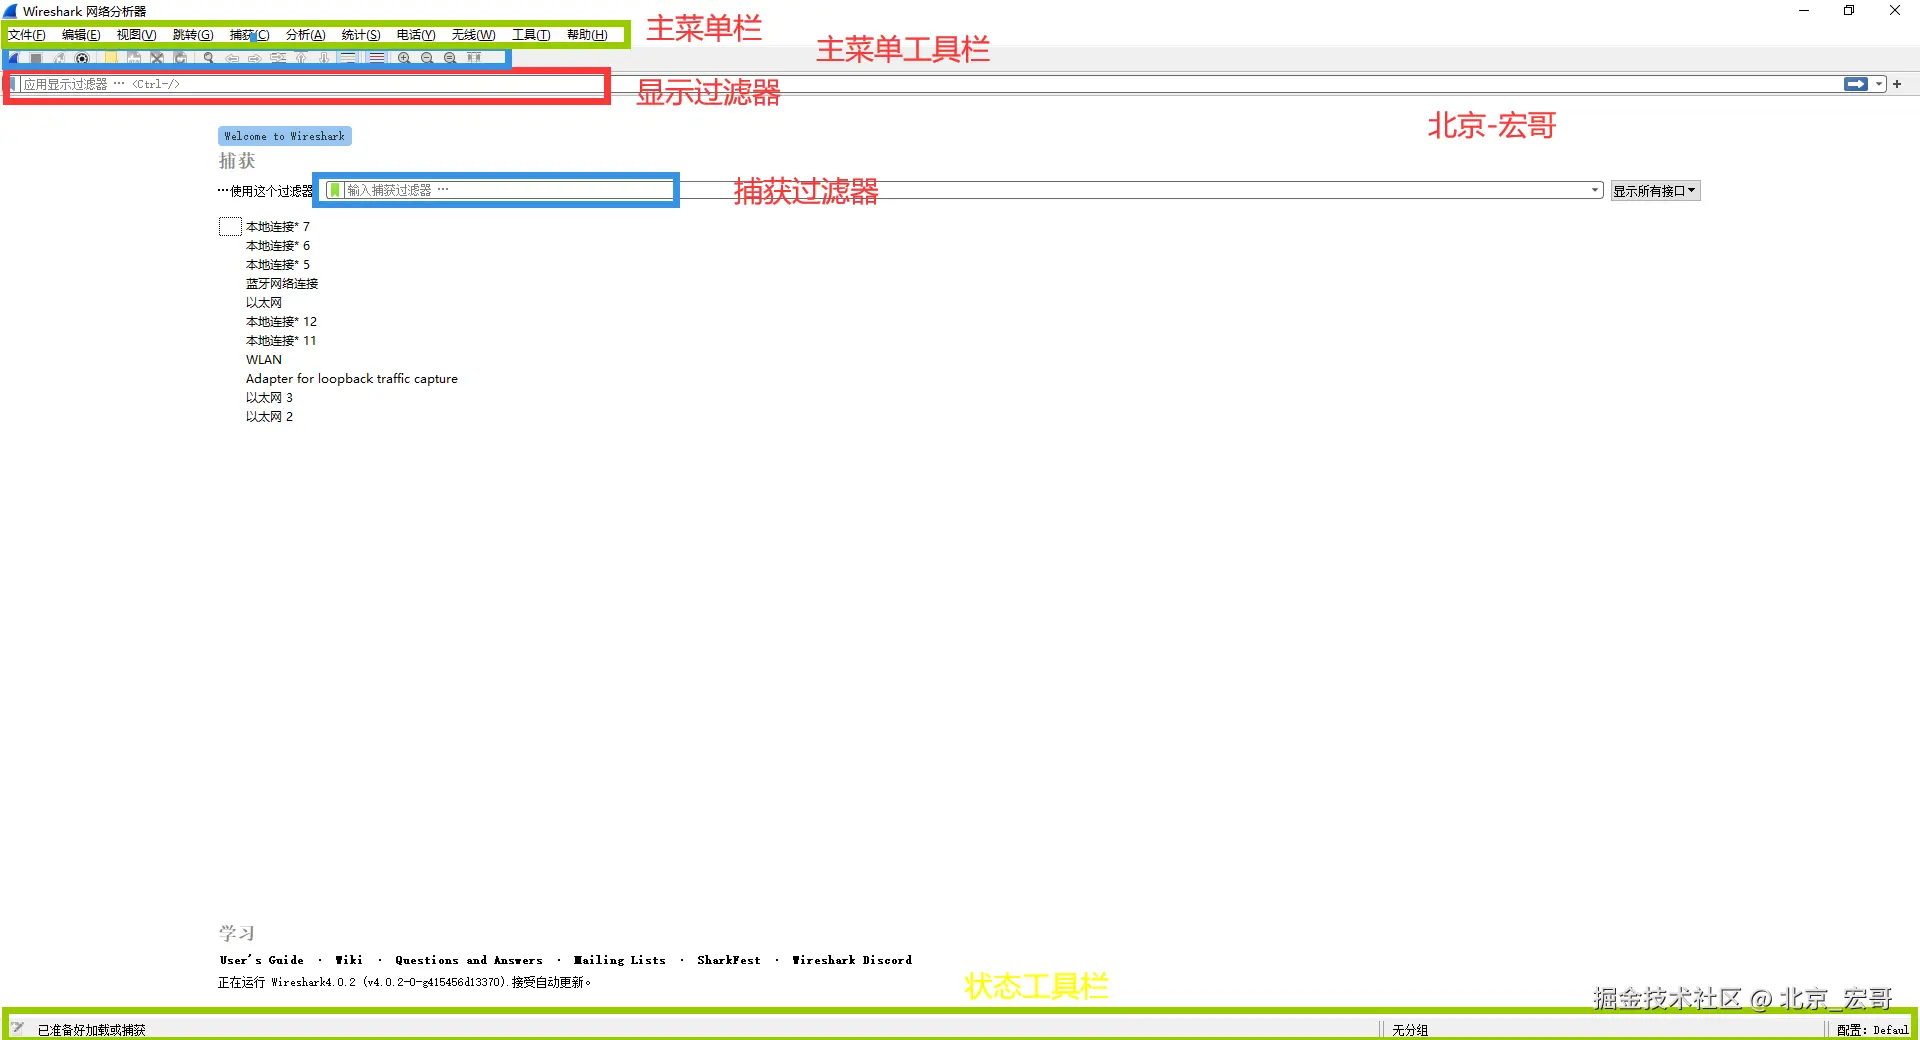This screenshot has width=1920, height=1040.
Task: Open the 电话(Y) menu
Action: pyautogui.click(x=416, y=35)
